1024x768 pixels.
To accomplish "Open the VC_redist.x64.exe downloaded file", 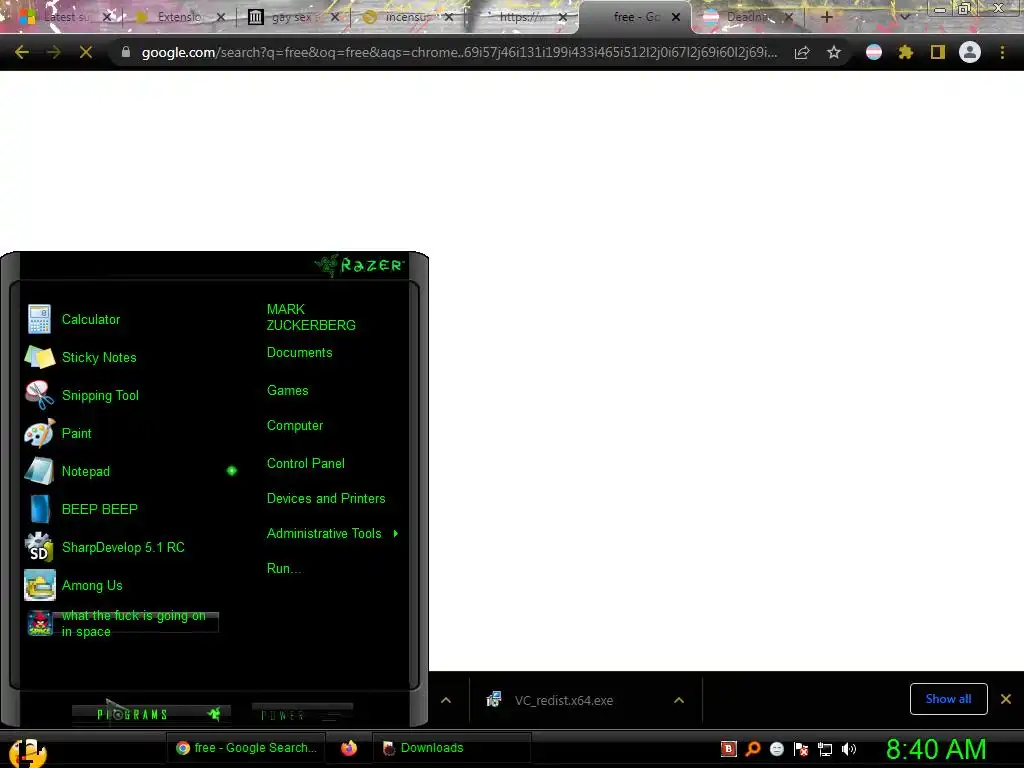I will (x=563, y=700).
